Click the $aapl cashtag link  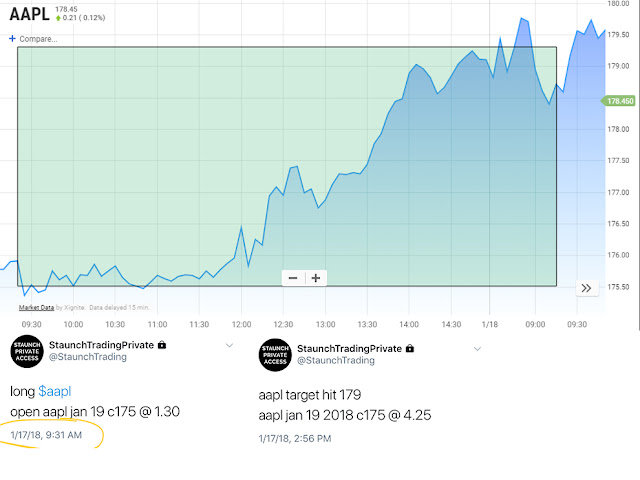[x=55, y=391]
